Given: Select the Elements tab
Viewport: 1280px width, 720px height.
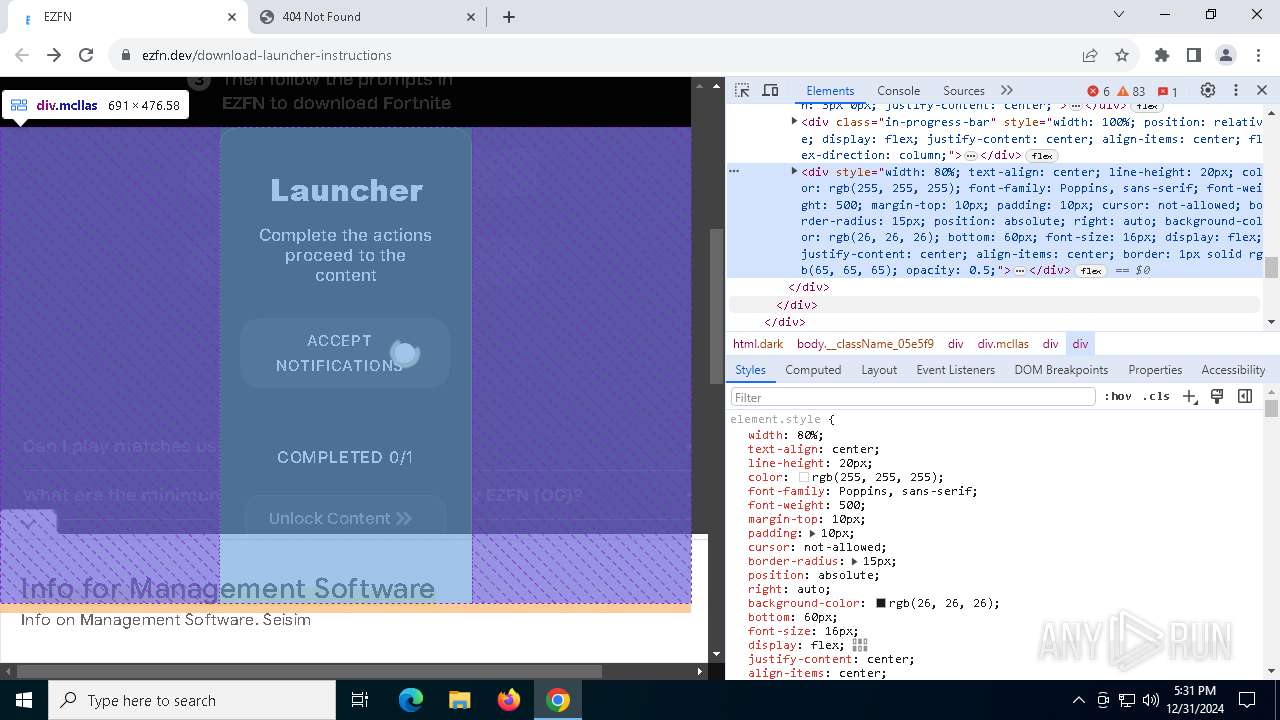Looking at the screenshot, I should [x=830, y=90].
